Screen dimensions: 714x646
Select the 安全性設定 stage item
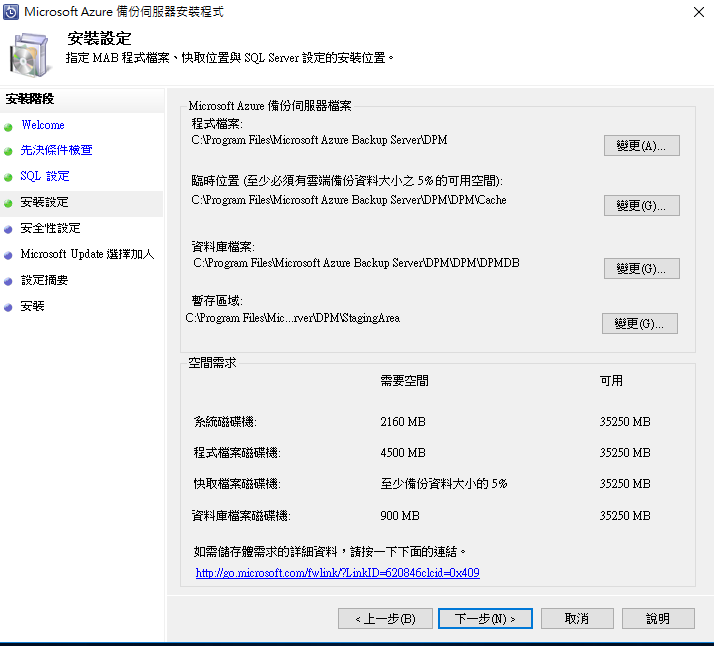tap(50, 228)
